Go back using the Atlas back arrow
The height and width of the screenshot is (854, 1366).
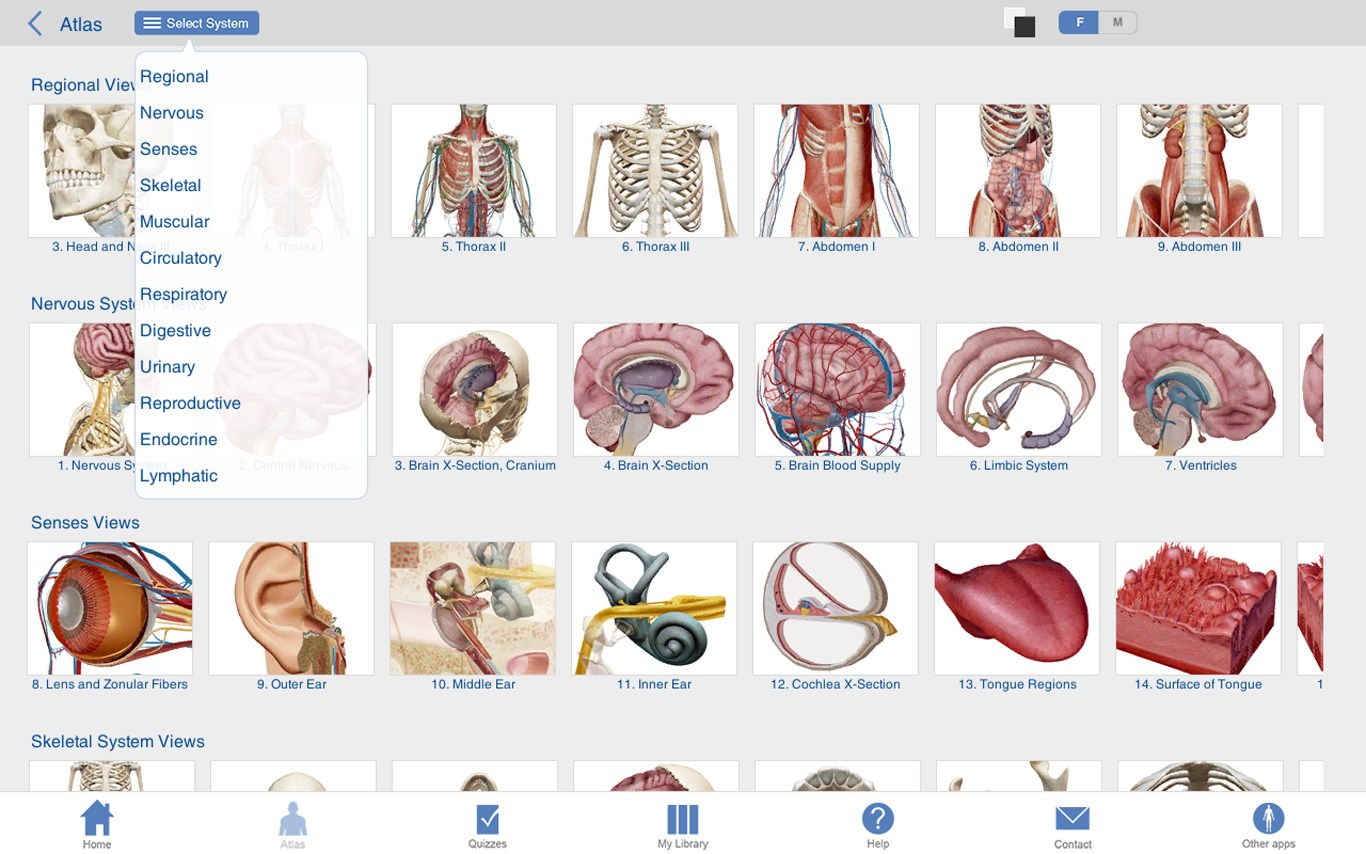pos(35,23)
